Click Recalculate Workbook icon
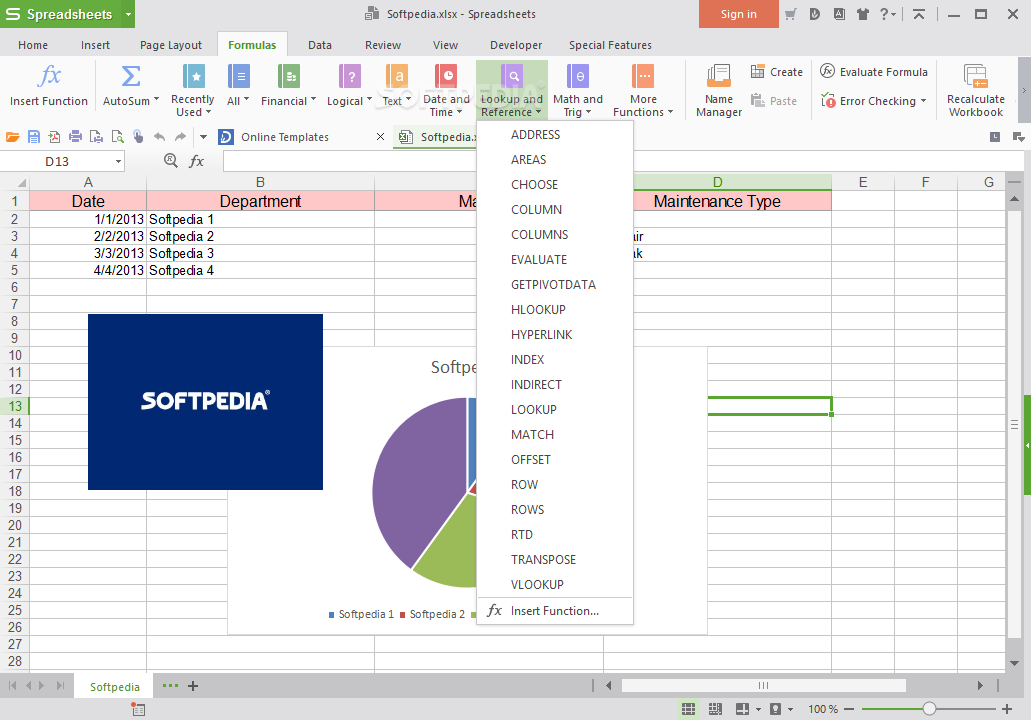This screenshot has width=1031, height=720. [x=976, y=76]
